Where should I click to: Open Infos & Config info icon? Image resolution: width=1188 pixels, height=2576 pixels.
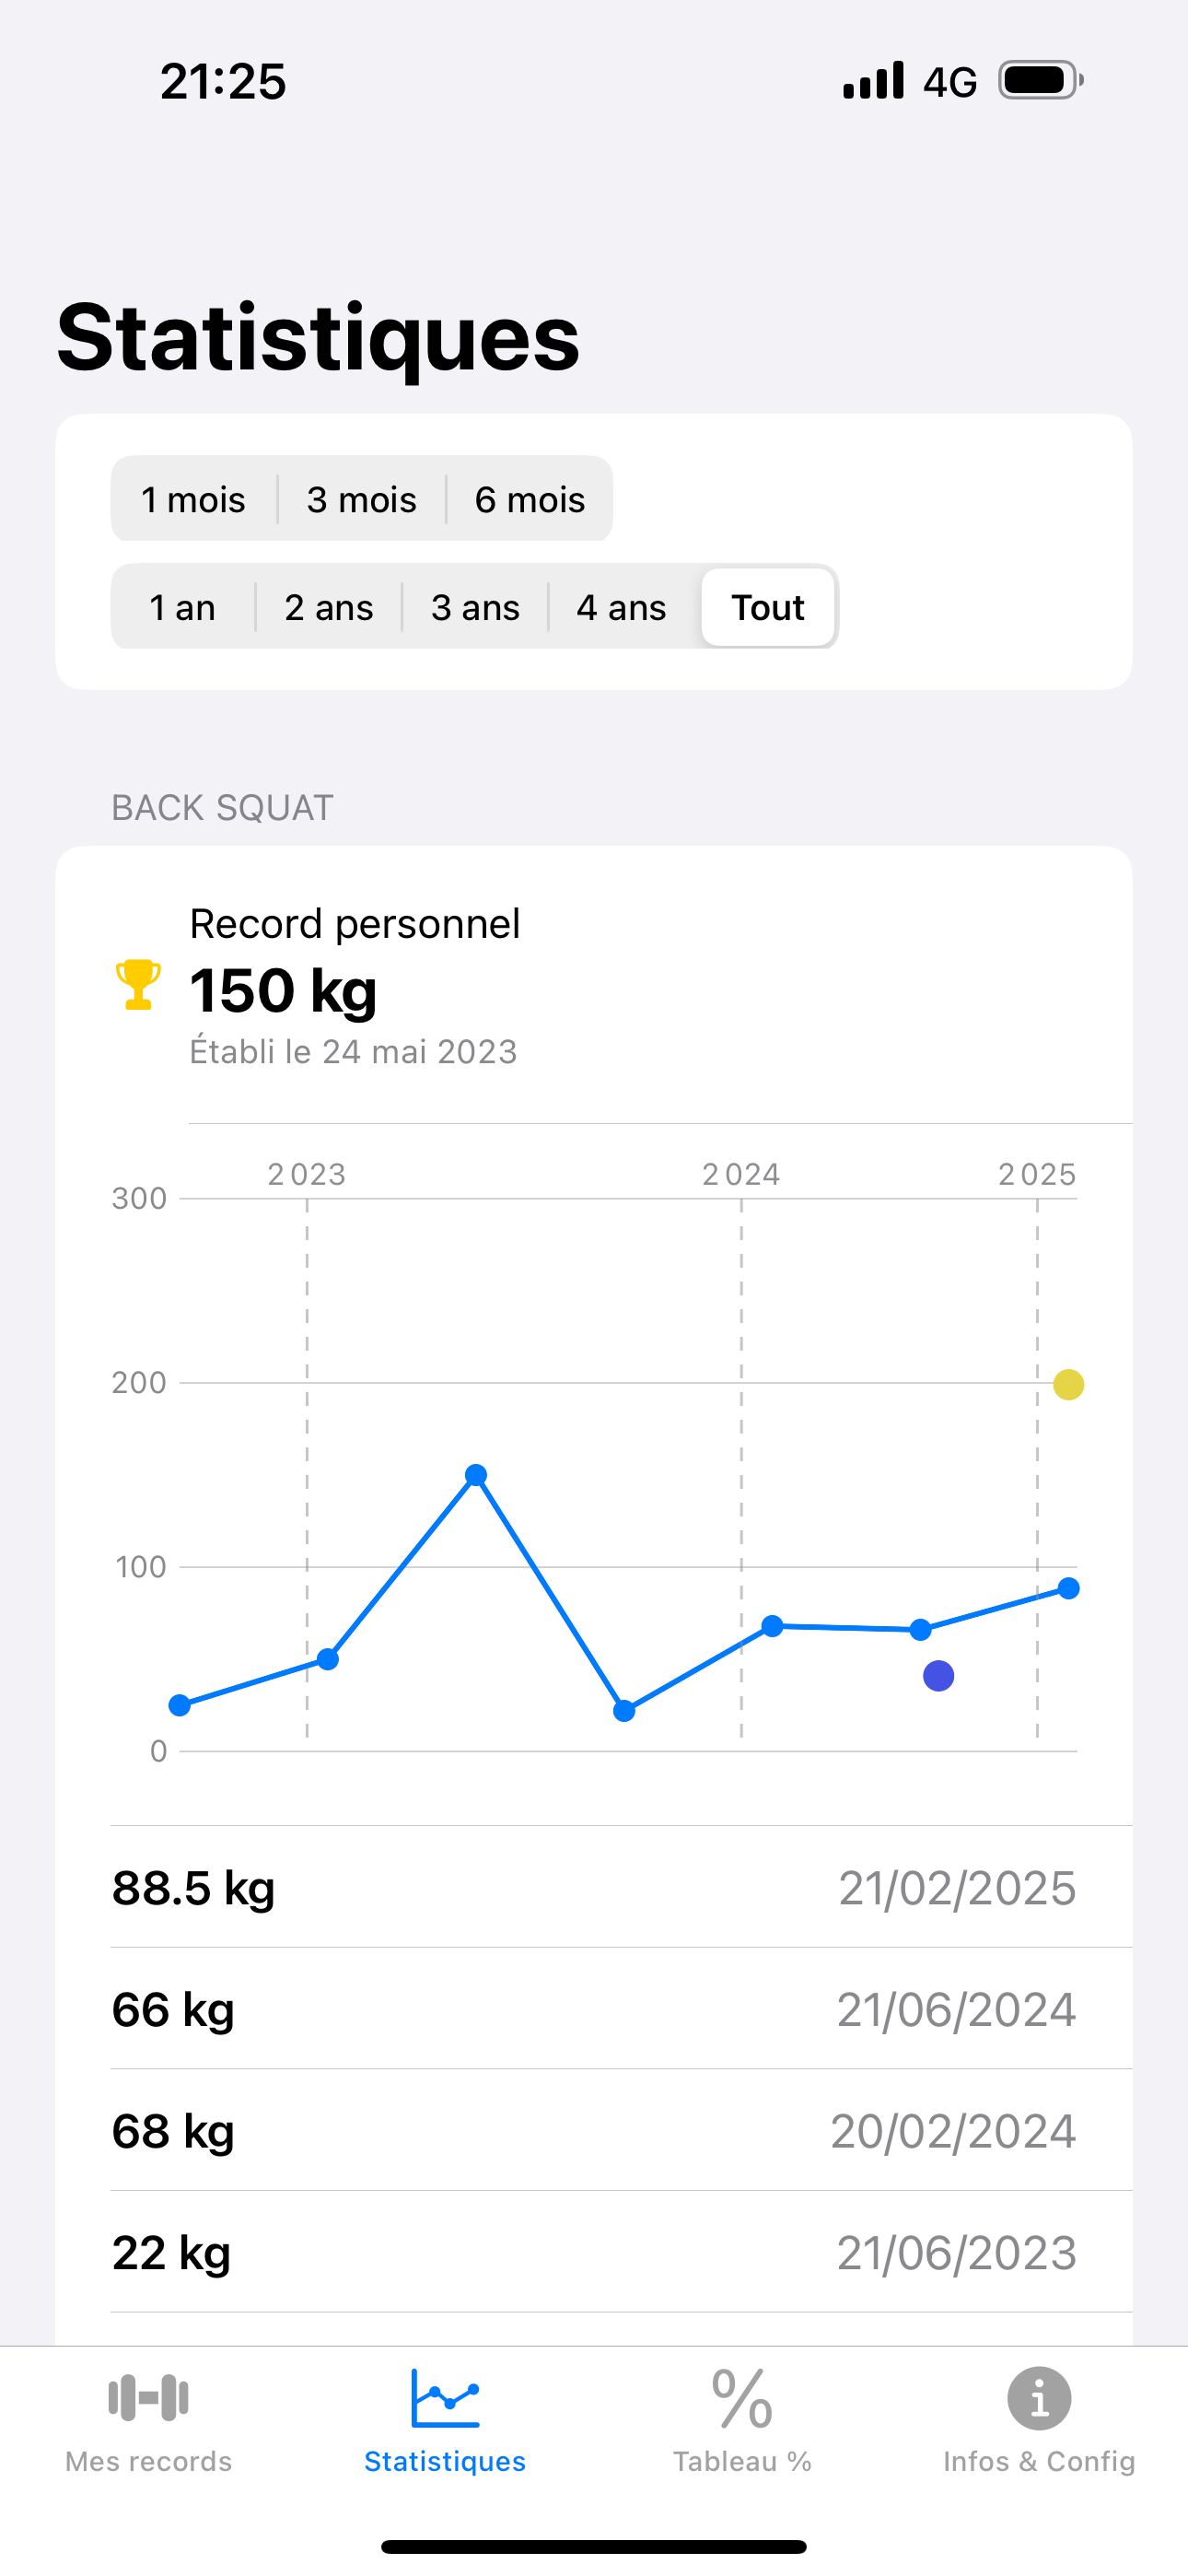pos(1039,2398)
